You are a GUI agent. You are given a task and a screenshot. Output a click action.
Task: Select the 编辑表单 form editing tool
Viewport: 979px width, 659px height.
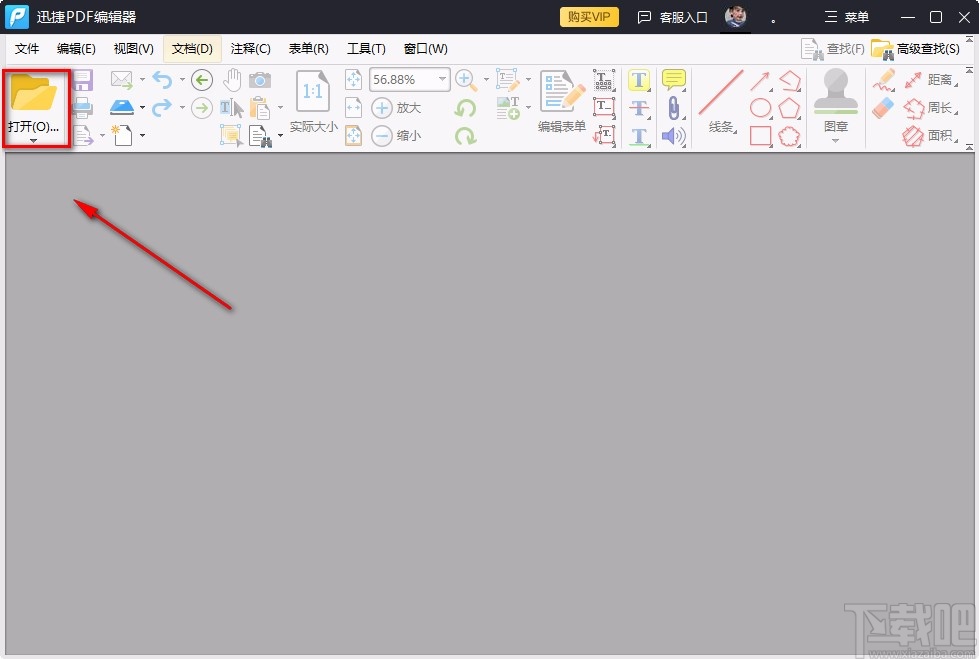pos(562,97)
